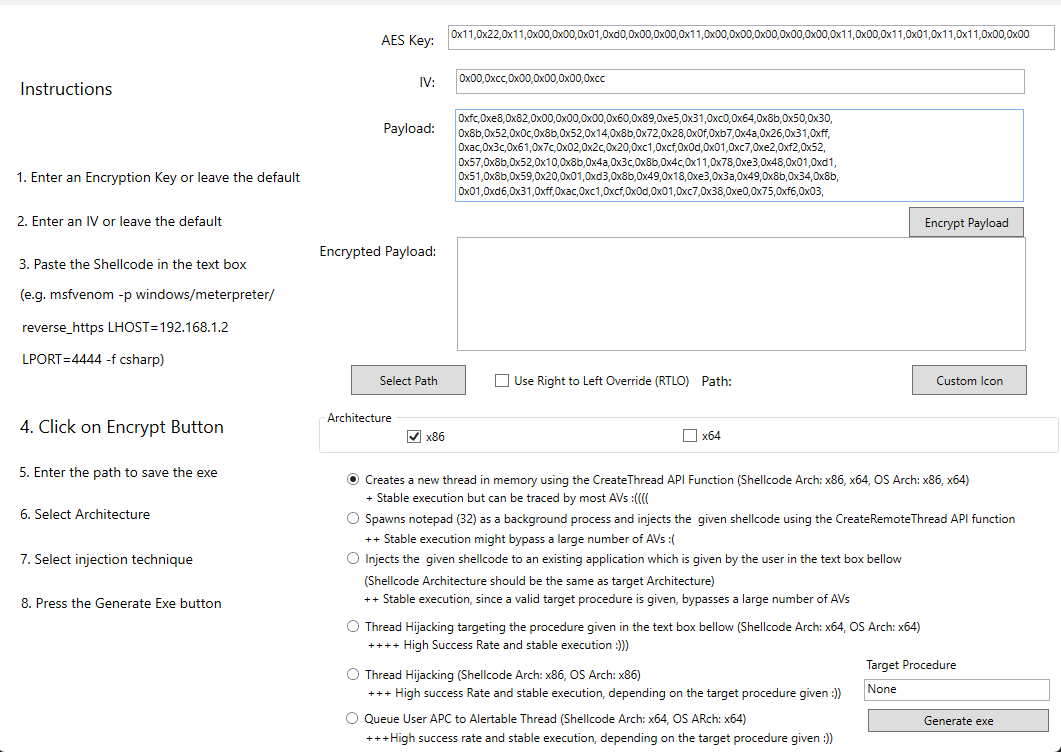Select Thread Hijacking x64 procedure option
Viewport: 1061px width, 752px height.
coord(353,626)
